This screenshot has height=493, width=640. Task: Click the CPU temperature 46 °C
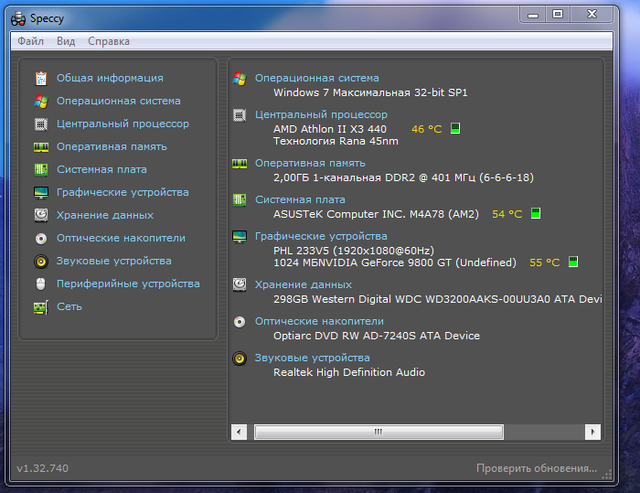coord(427,129)
